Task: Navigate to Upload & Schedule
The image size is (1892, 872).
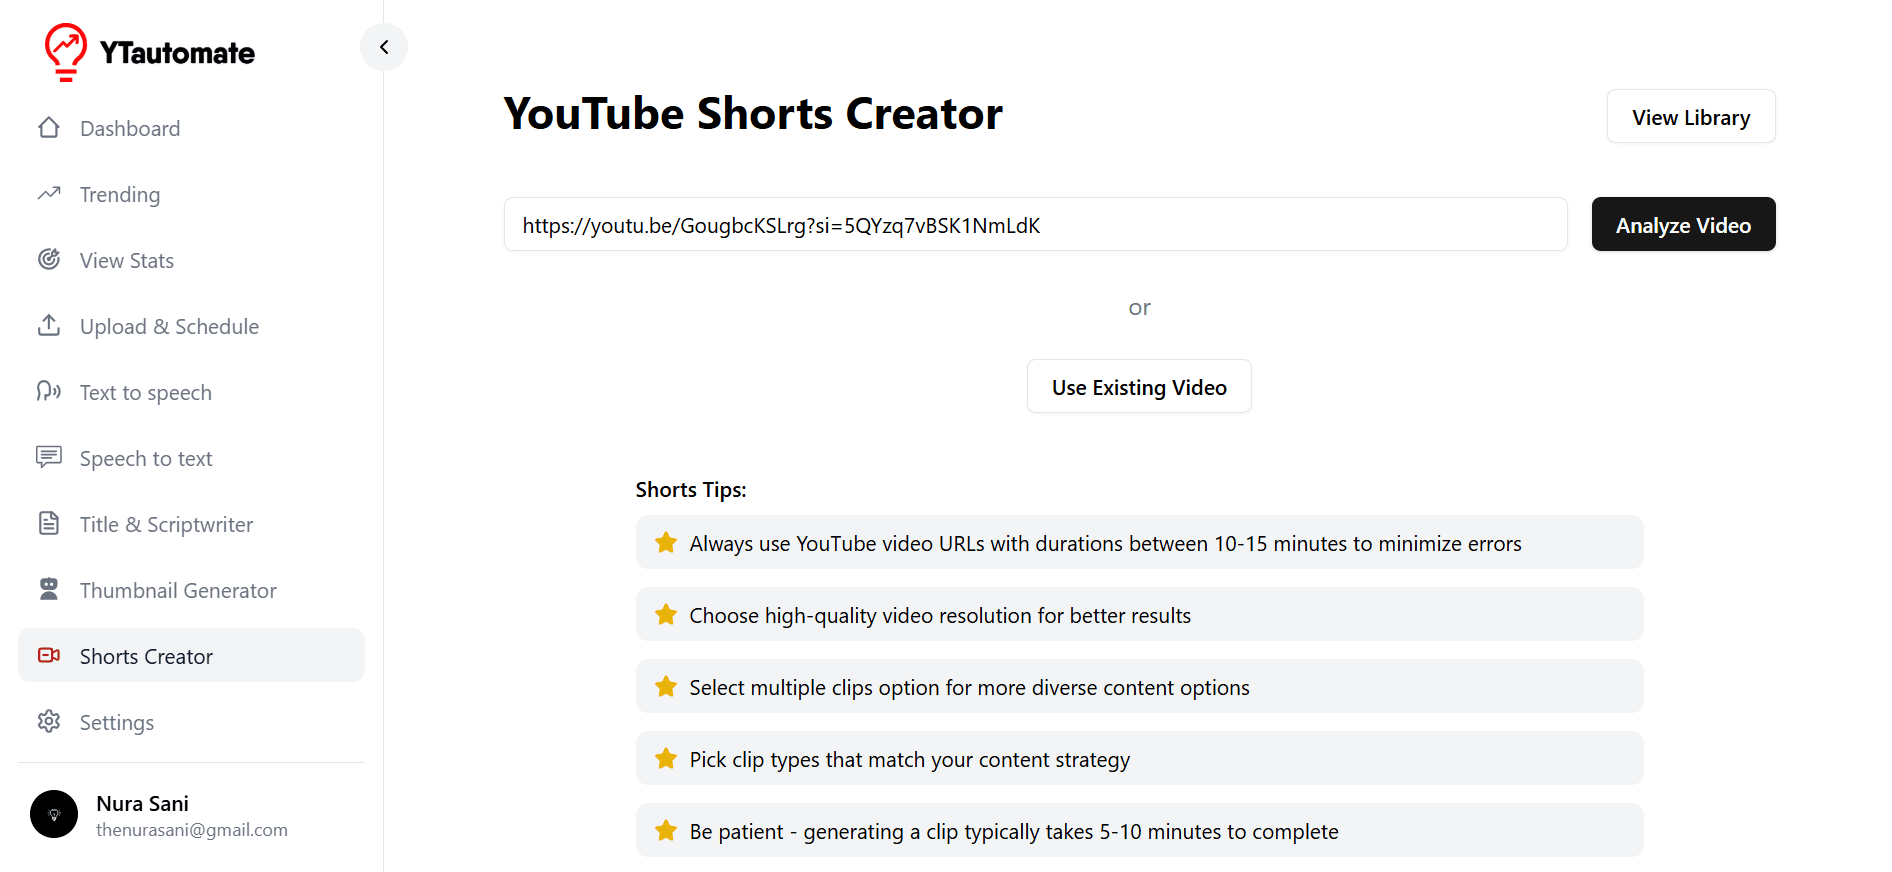Action: (191, 326)
